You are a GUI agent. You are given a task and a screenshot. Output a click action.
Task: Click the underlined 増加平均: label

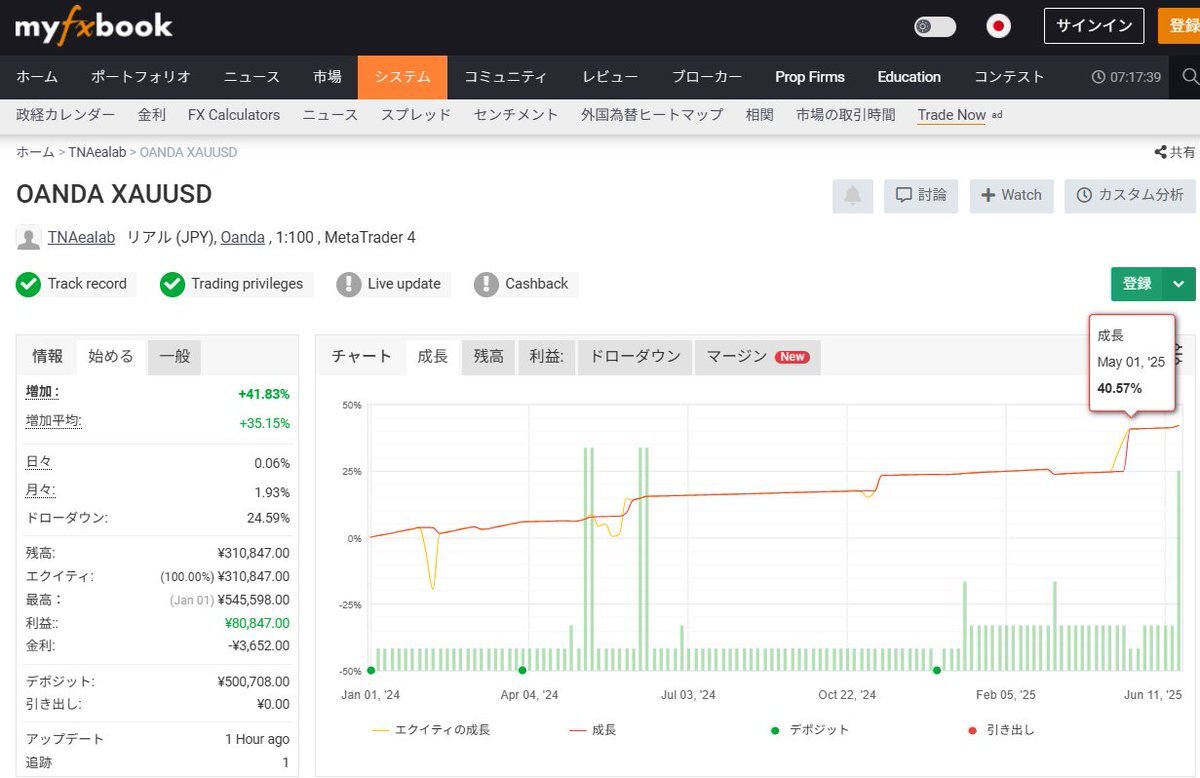tap(54, 422)
